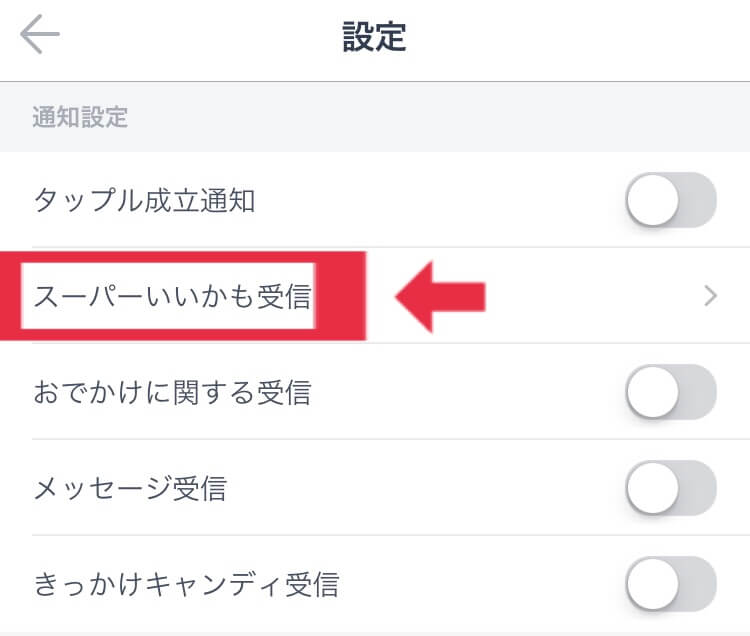
Task: Tap the タップル成立通知 label
Action: (145, 201)
